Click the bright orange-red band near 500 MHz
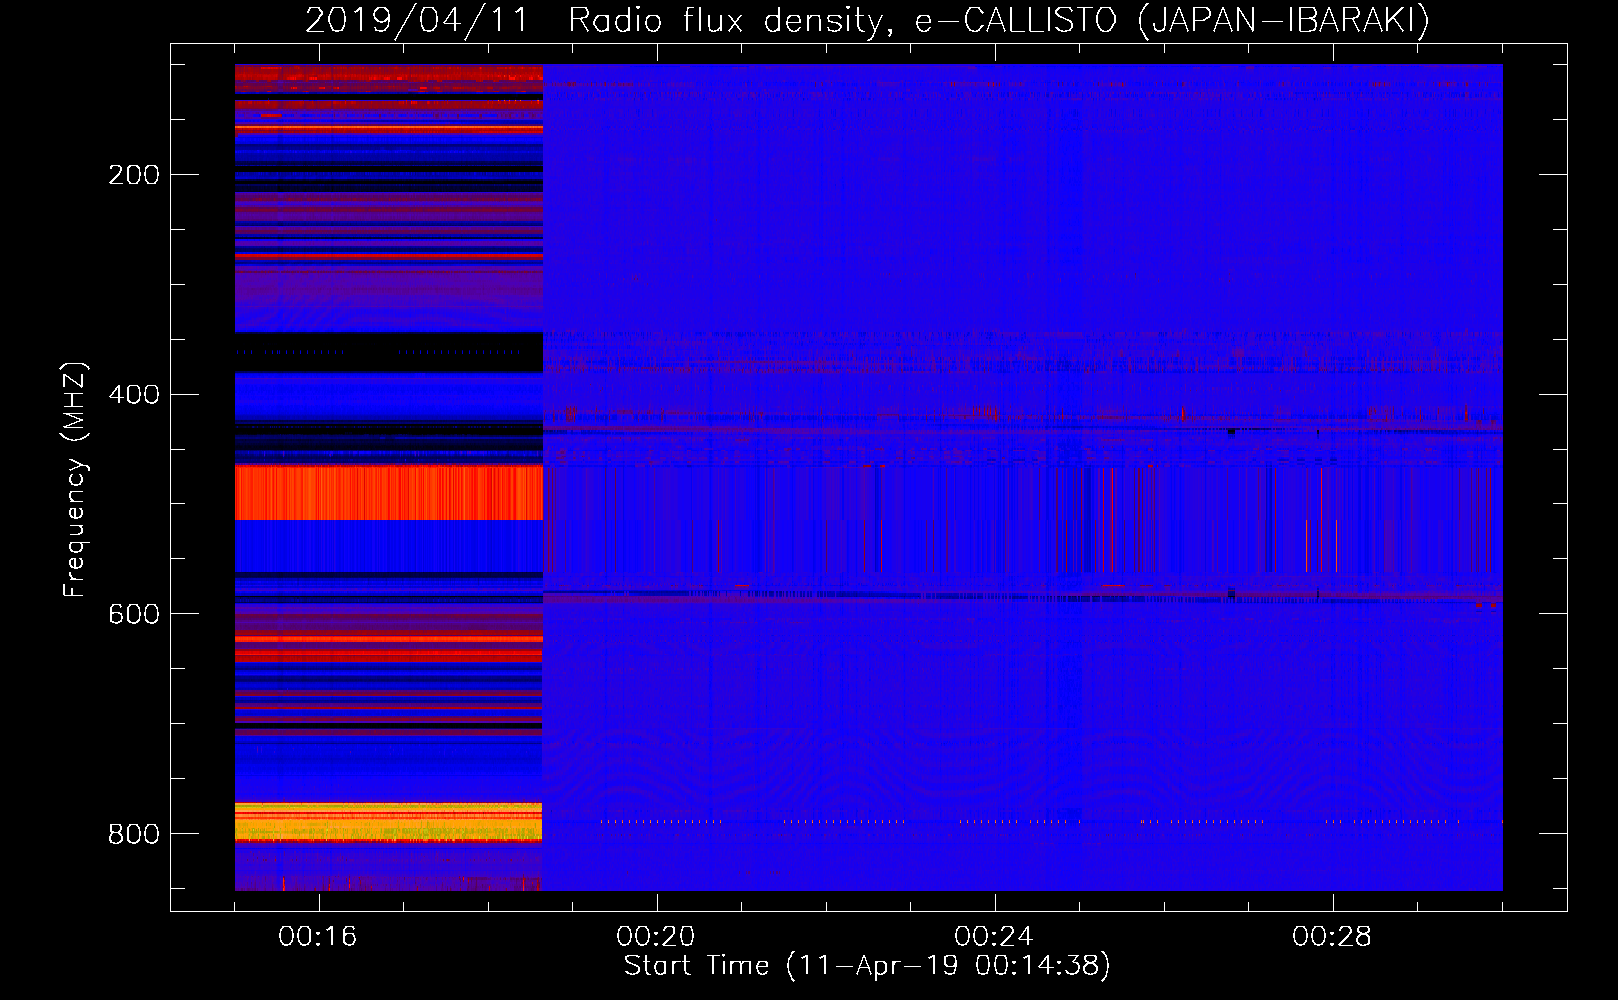The height and width of the screenshot is (1000, 1618). [389, 492]
